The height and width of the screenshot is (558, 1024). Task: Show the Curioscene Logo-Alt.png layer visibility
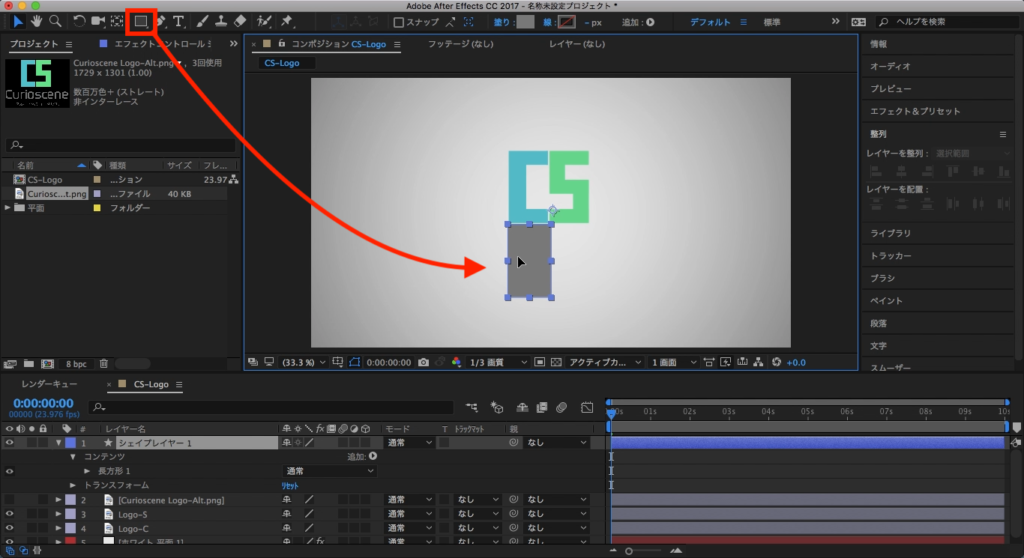click(9, 499)
